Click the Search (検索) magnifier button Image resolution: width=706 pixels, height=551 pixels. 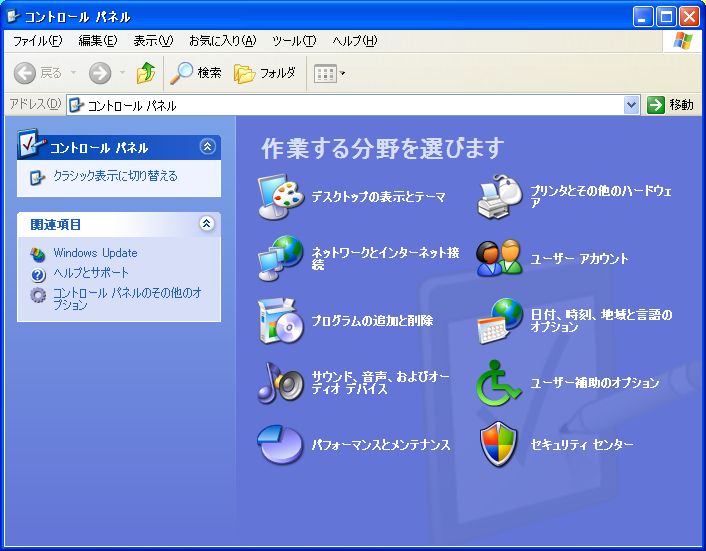(x=195, y=73)
